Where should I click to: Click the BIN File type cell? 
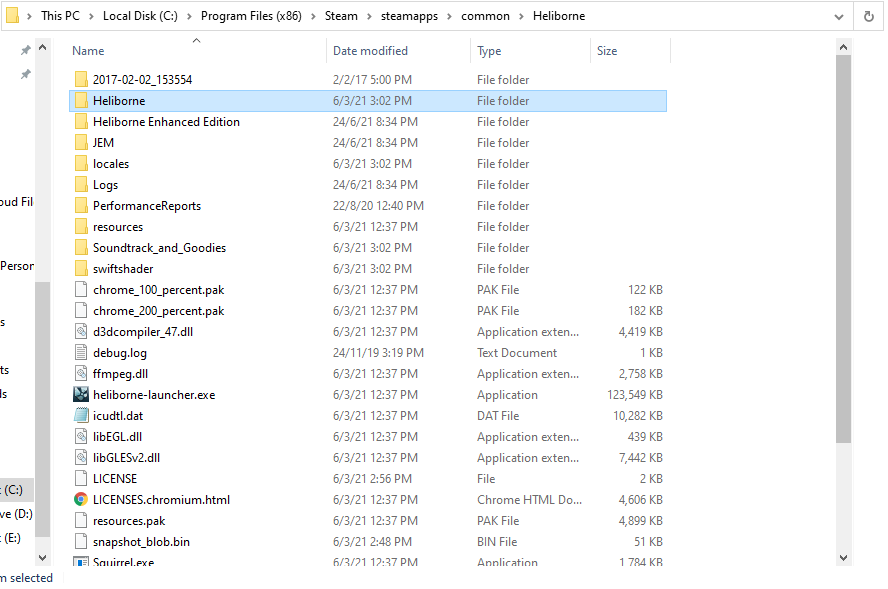[497, 541]
